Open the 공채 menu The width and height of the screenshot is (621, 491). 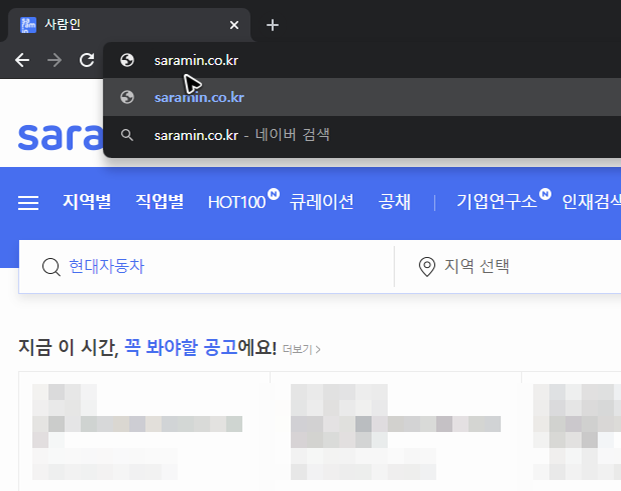tap(394, 202)
